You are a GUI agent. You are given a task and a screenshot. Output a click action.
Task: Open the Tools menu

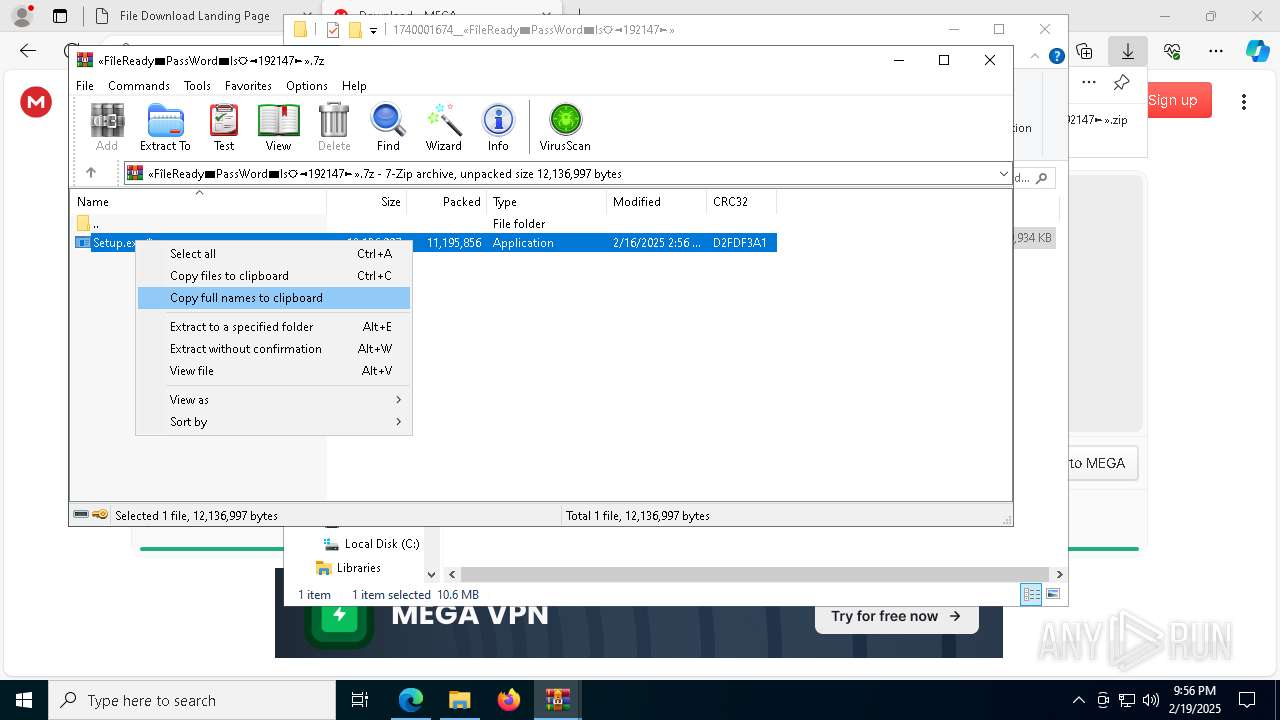point(197,86)
